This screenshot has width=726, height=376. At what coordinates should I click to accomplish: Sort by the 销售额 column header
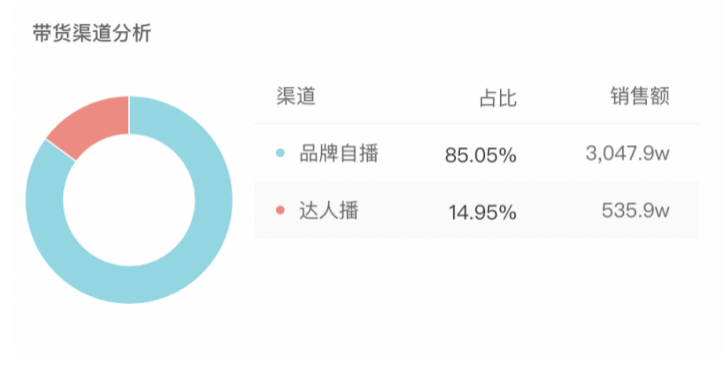coord(640,96)
